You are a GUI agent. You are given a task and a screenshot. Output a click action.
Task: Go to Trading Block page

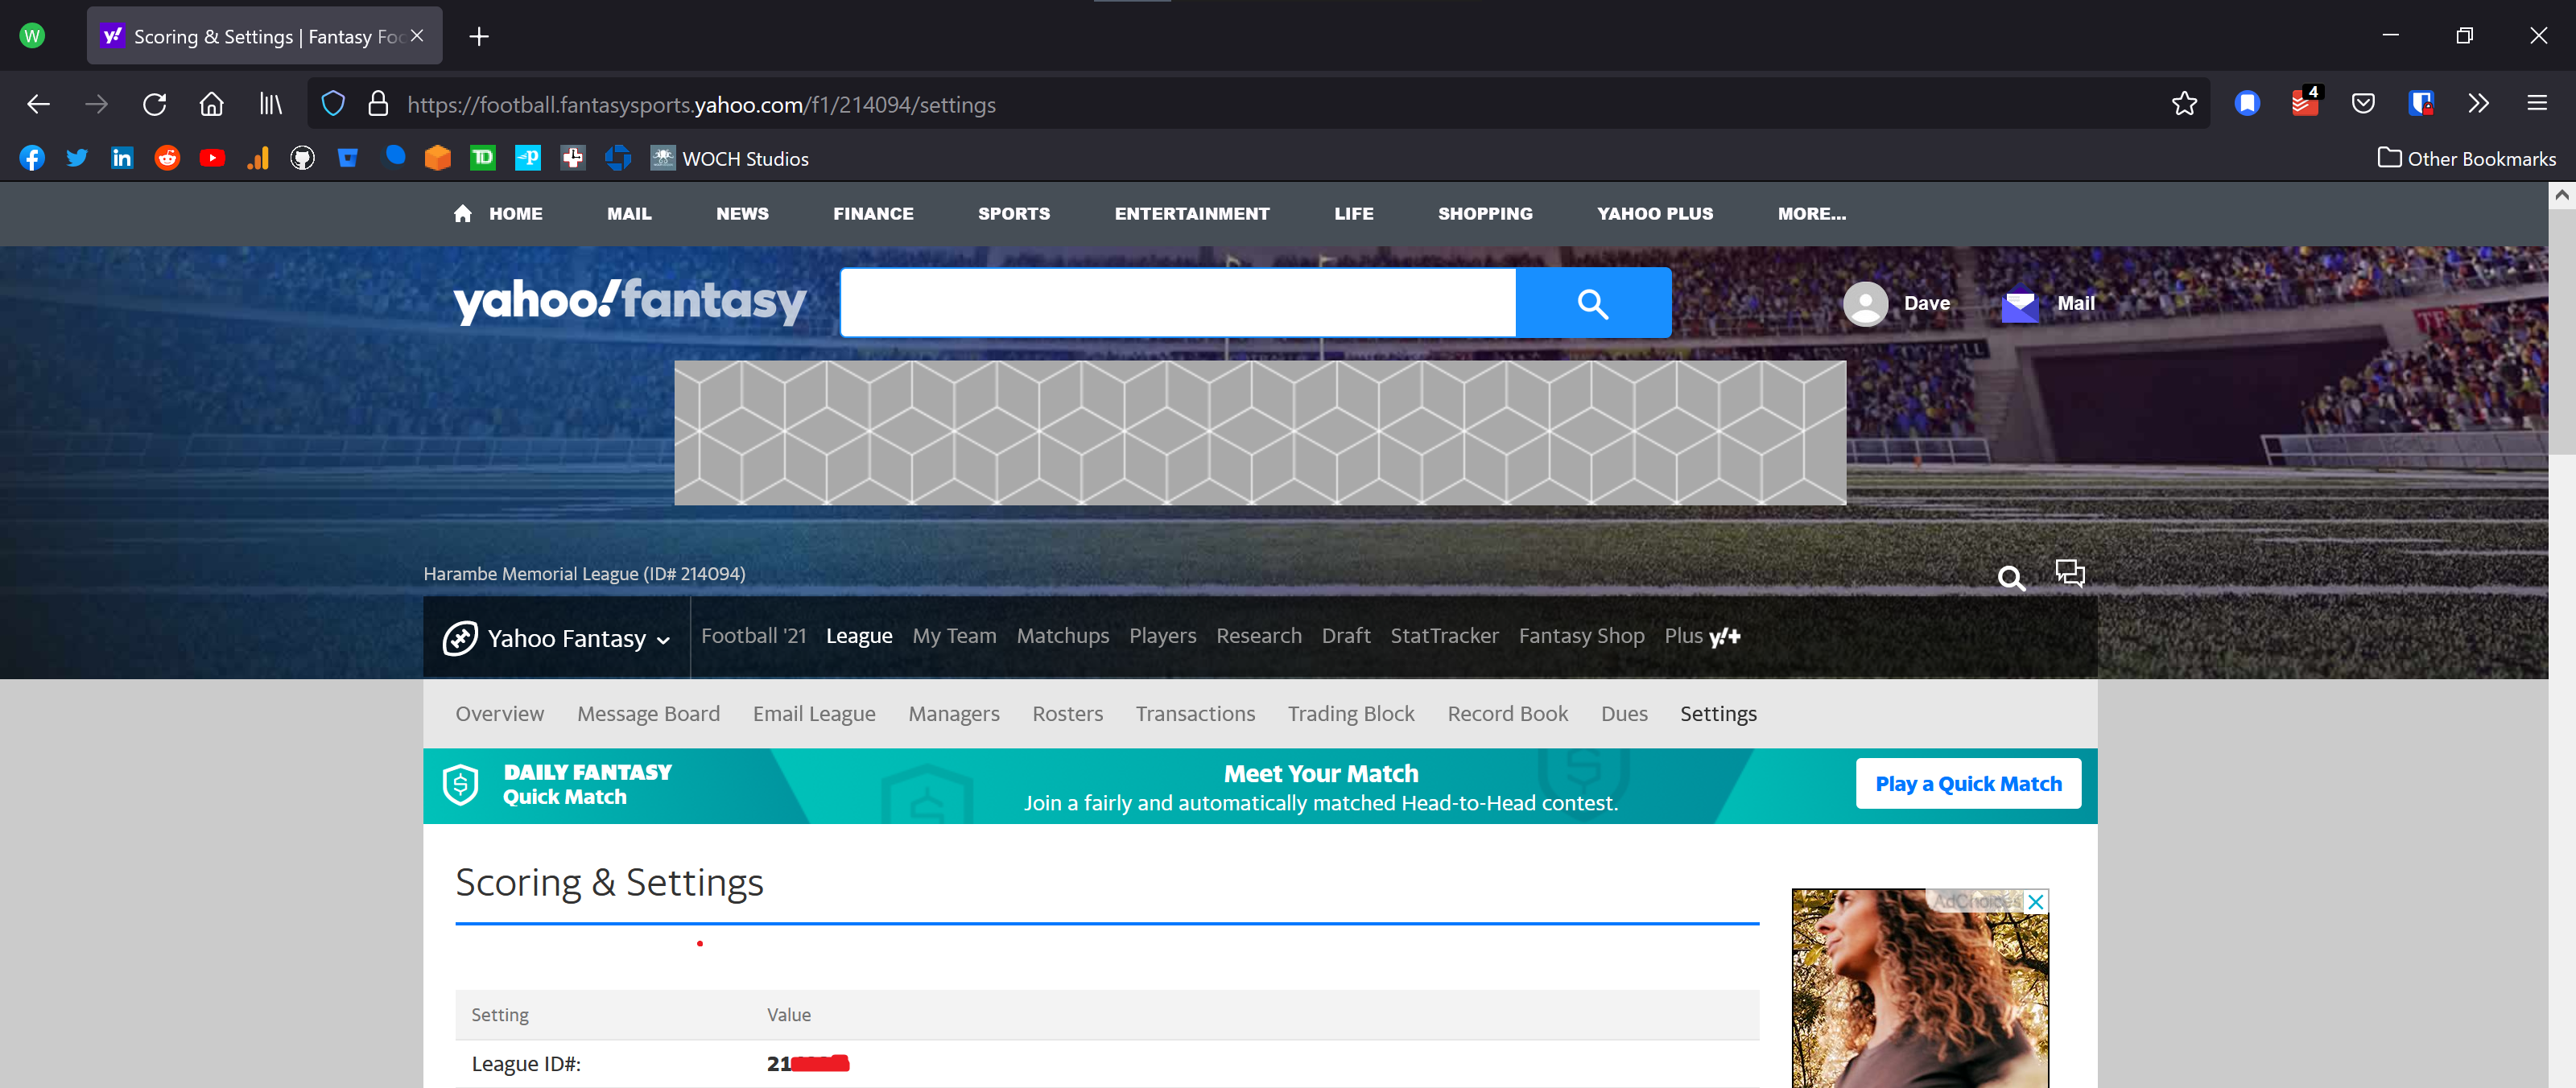pyautogui.click(x=1350, y=714)
